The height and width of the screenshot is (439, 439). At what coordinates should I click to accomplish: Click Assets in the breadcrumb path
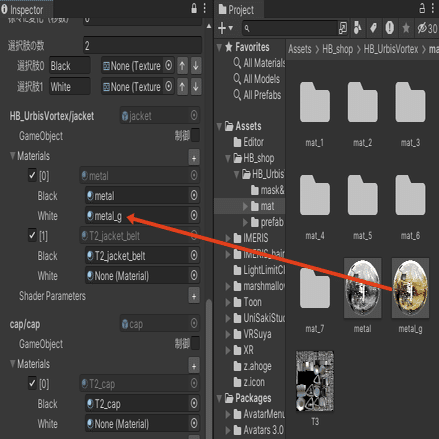(x=300, y=49)
